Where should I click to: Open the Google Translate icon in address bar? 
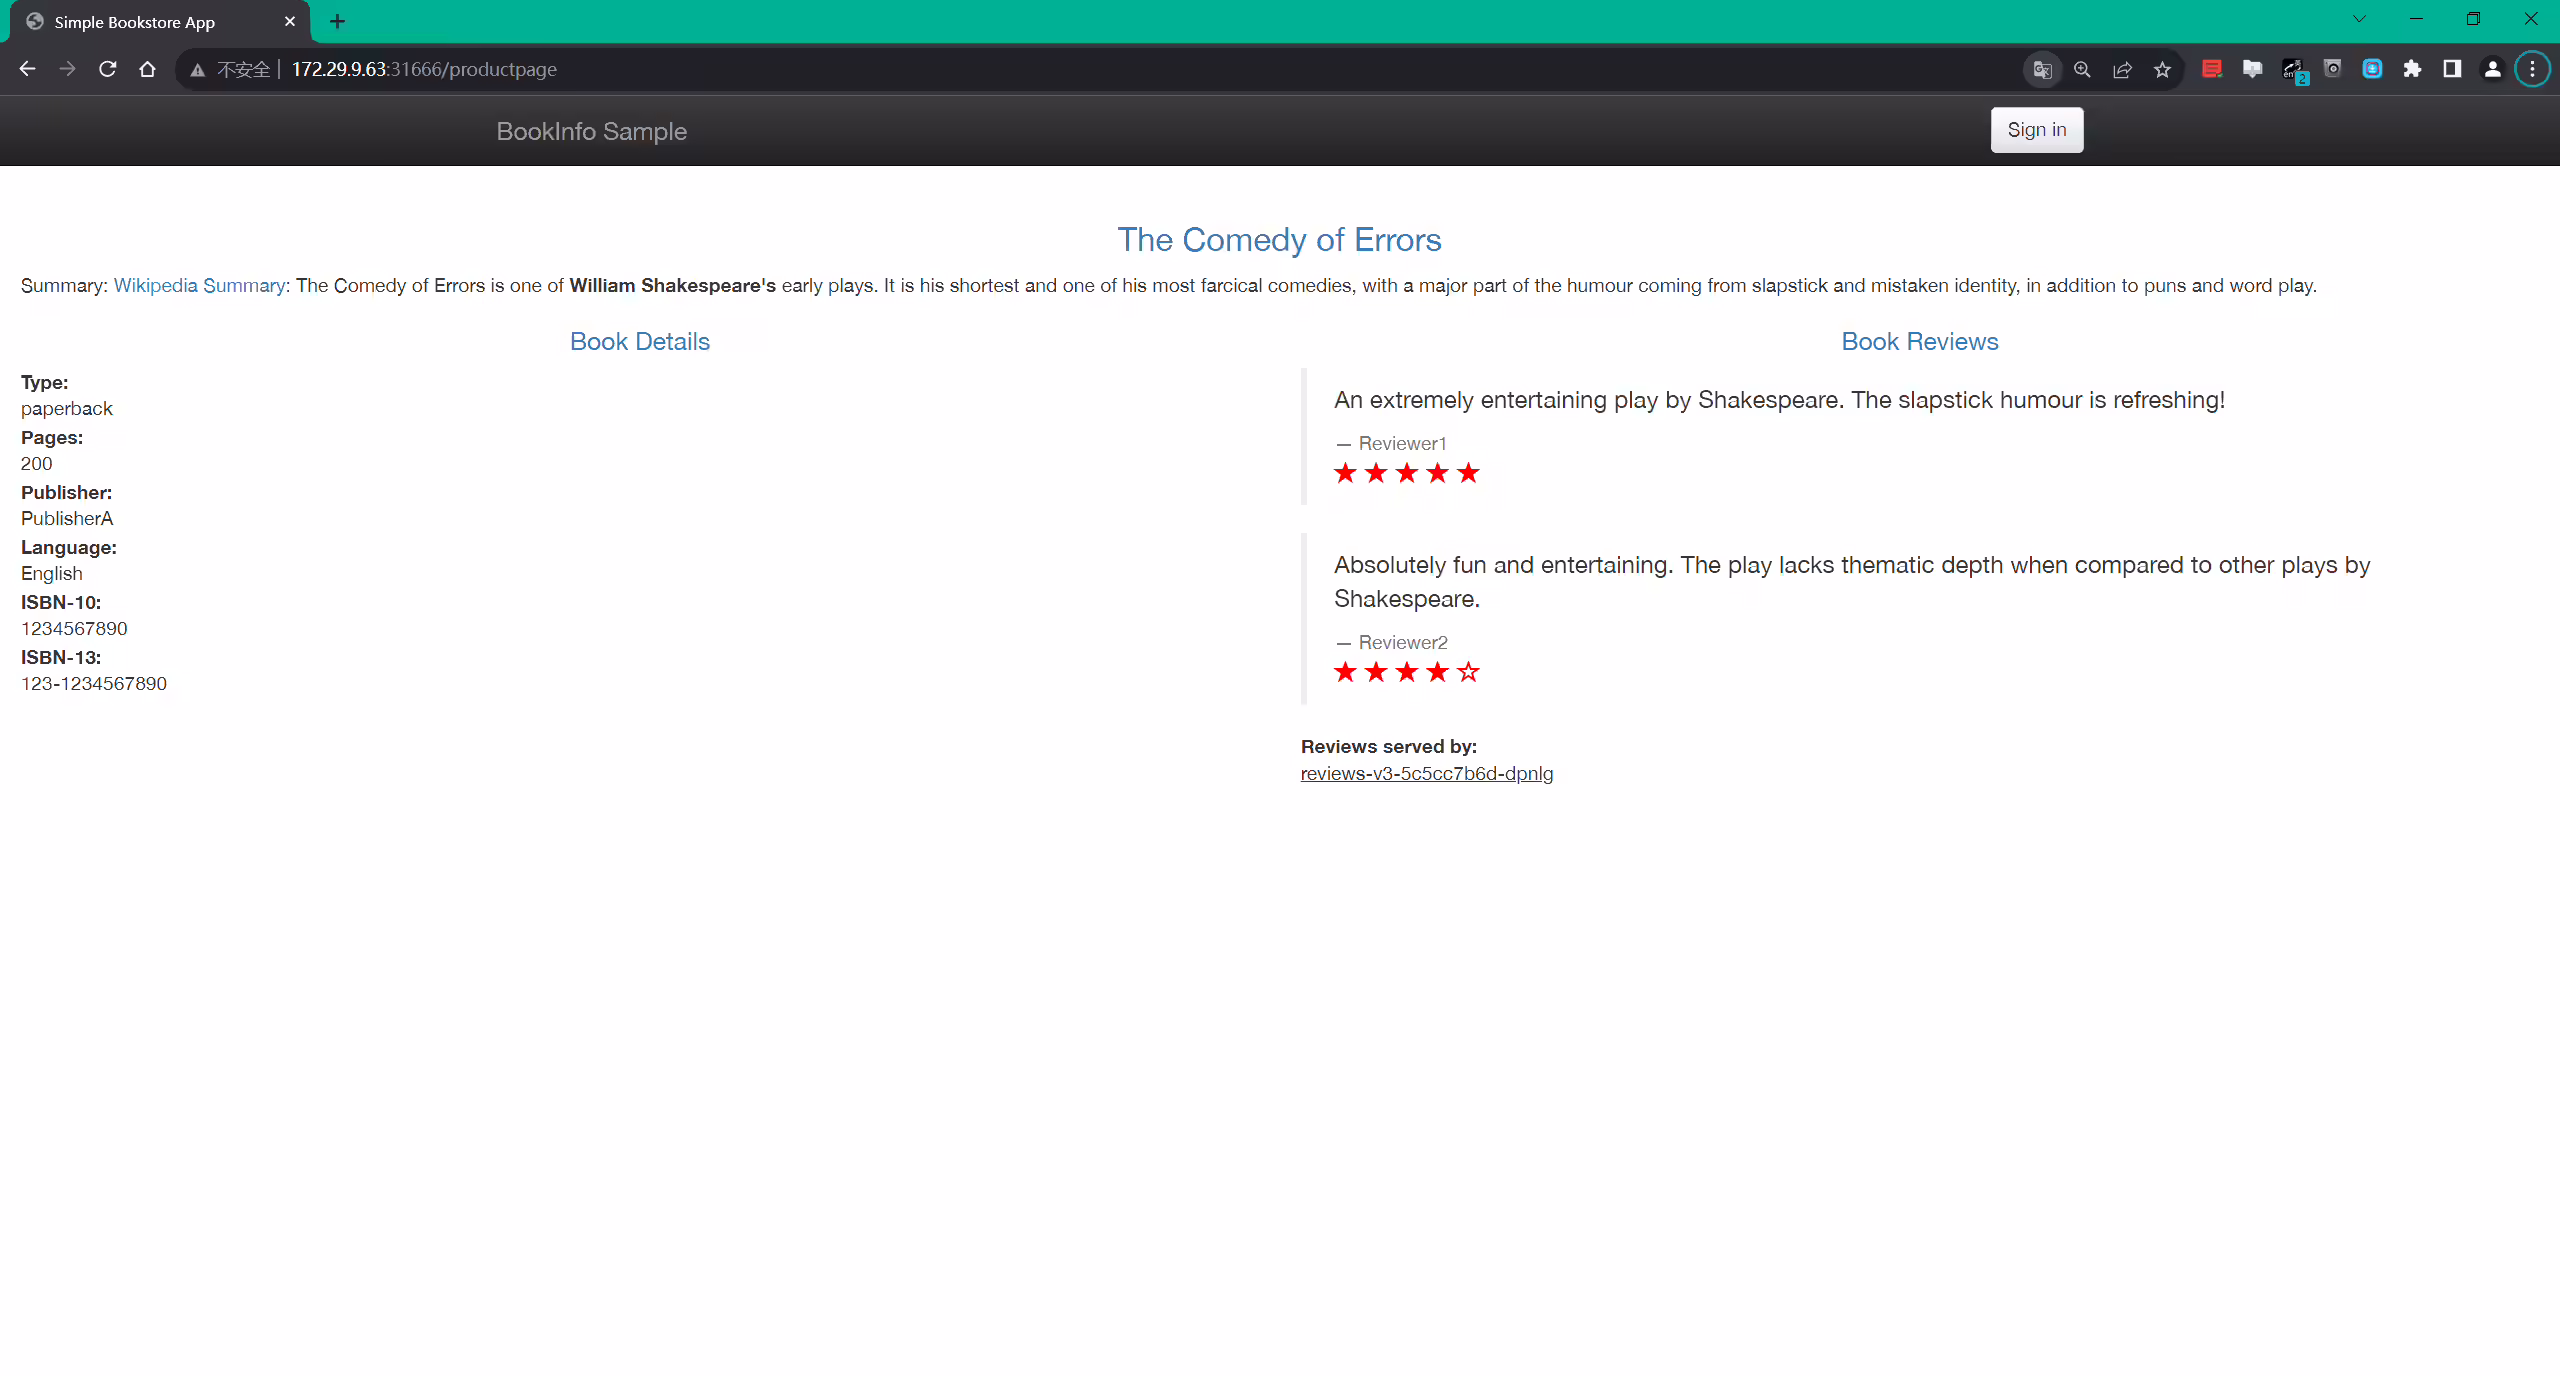click(x=2042, y=69)
